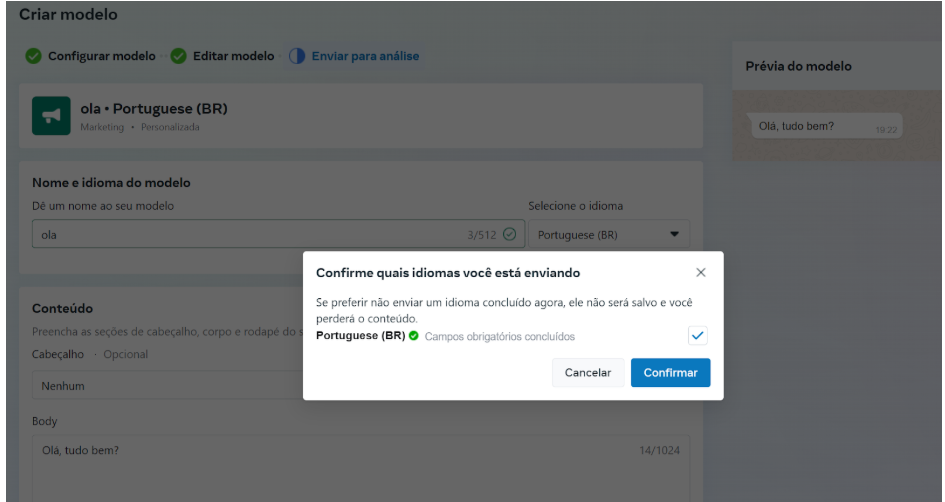
Task: Switch to the Editar modelo step label
Action: 233,56
